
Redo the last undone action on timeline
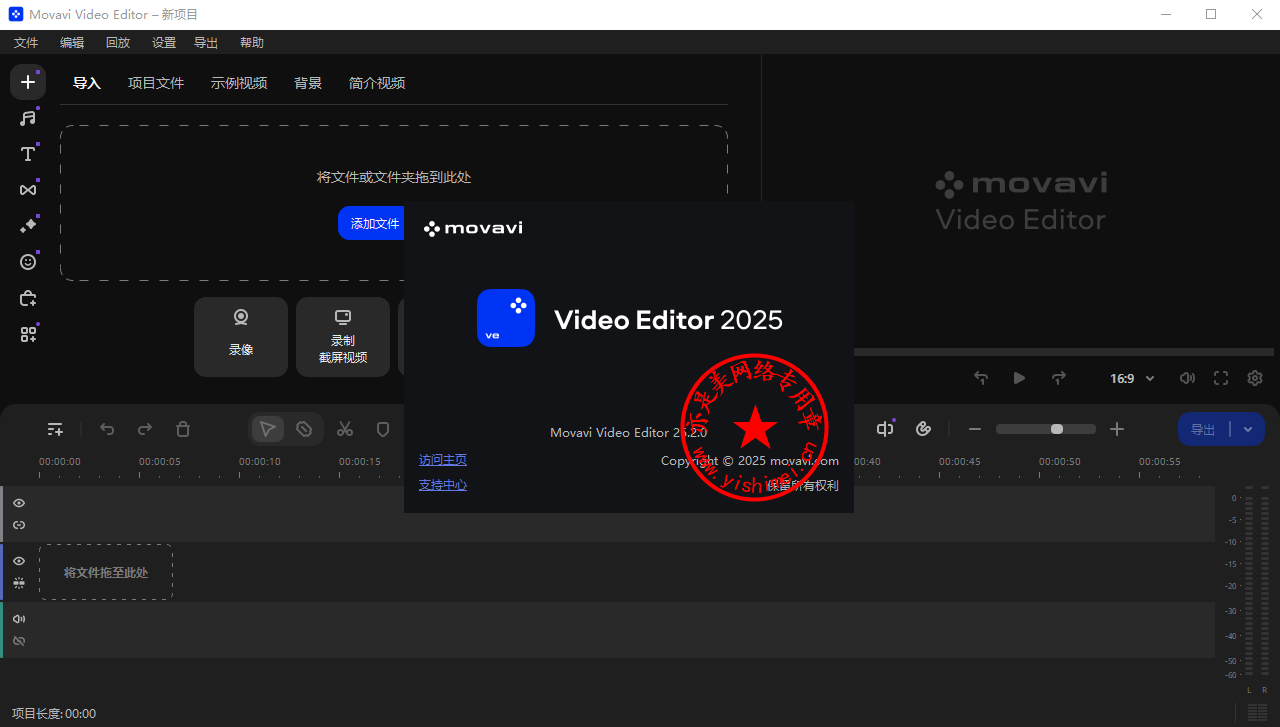click(x=145, y=429)
